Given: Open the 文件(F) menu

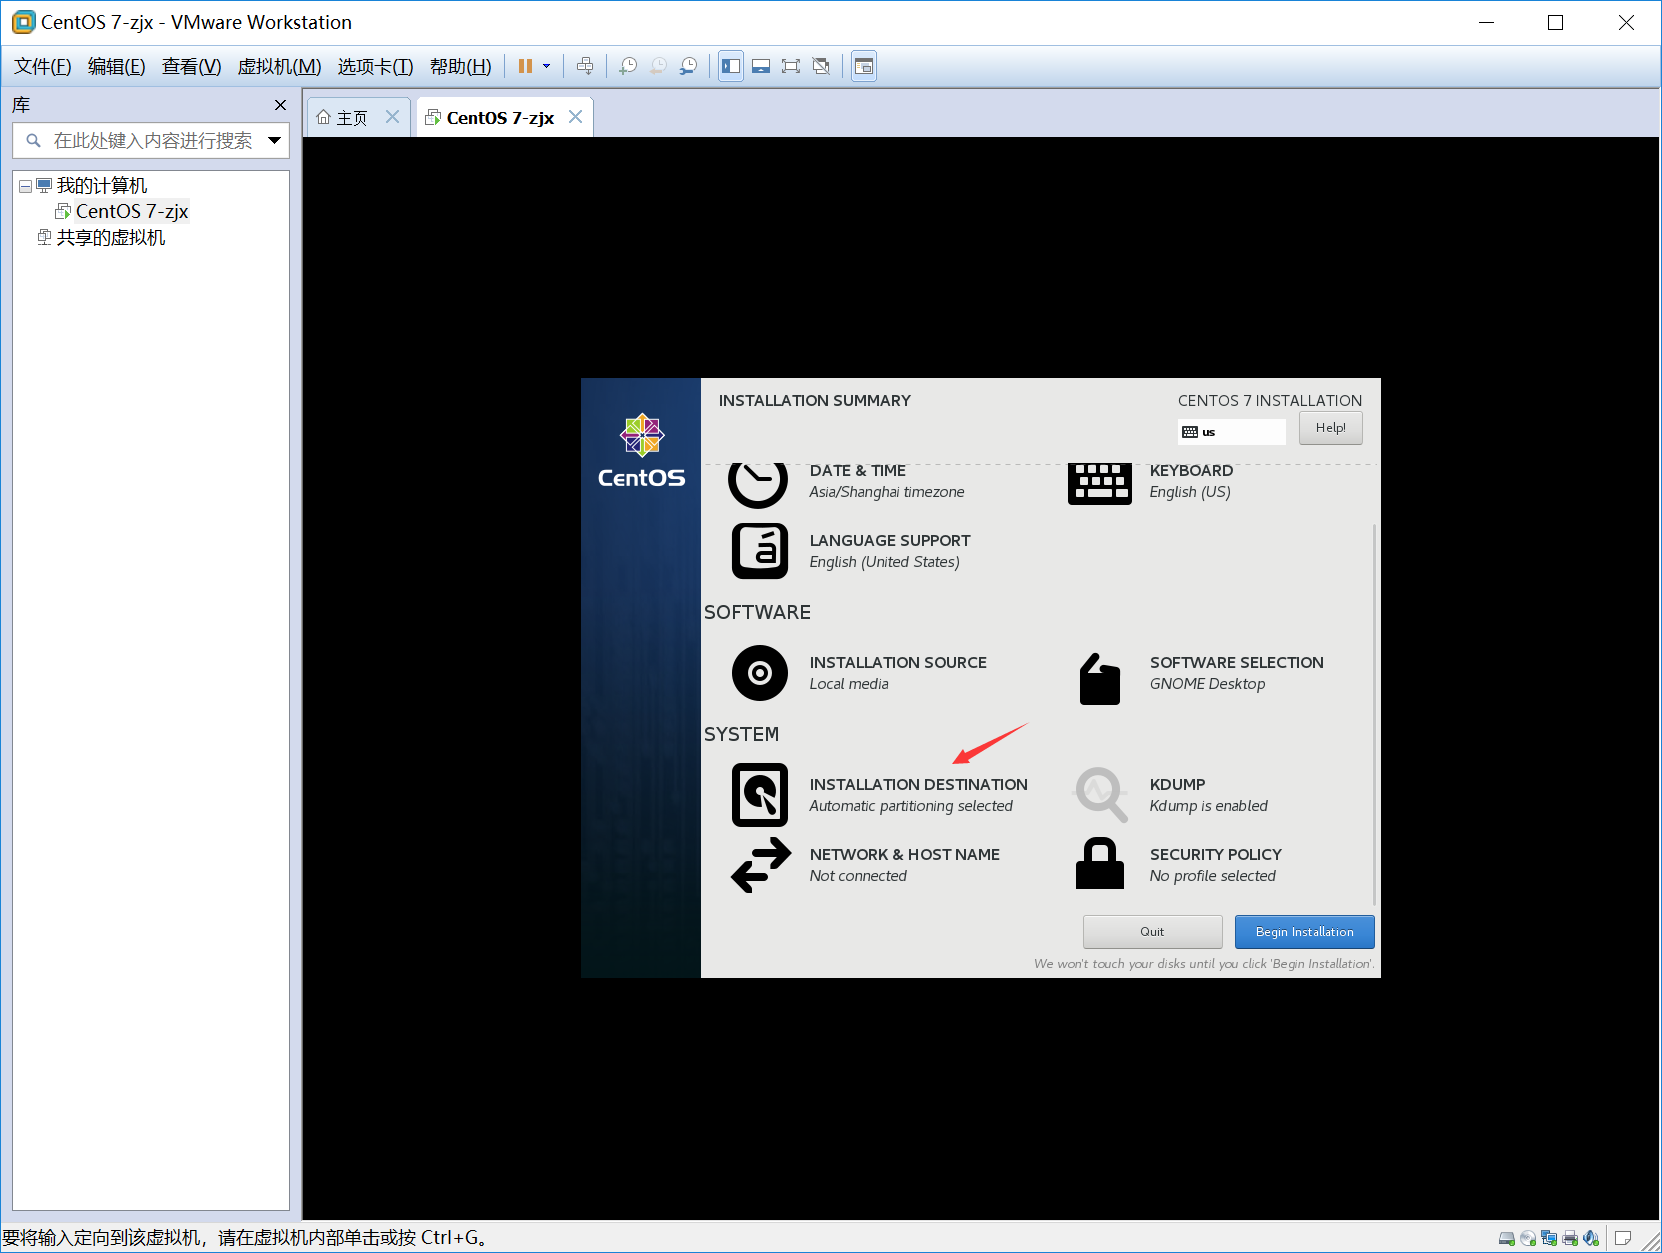Looking at the screenshot, I should 42,67.
